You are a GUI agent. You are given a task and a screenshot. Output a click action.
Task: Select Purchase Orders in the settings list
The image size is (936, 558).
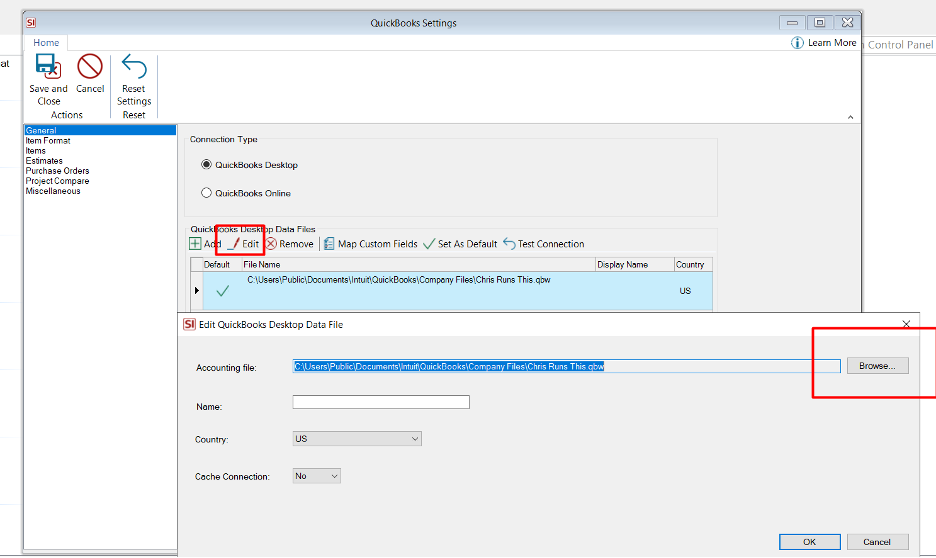tap(57, 171)
